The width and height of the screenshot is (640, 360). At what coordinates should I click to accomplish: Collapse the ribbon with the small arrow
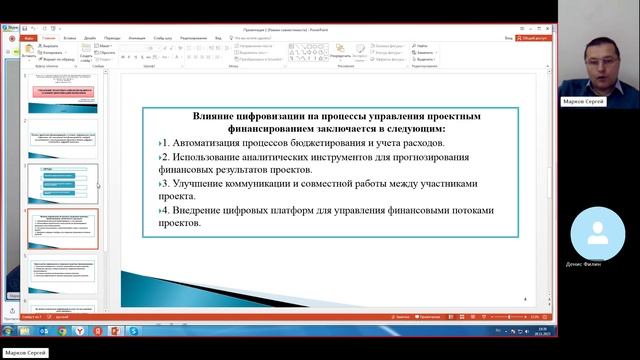(547, 66)
